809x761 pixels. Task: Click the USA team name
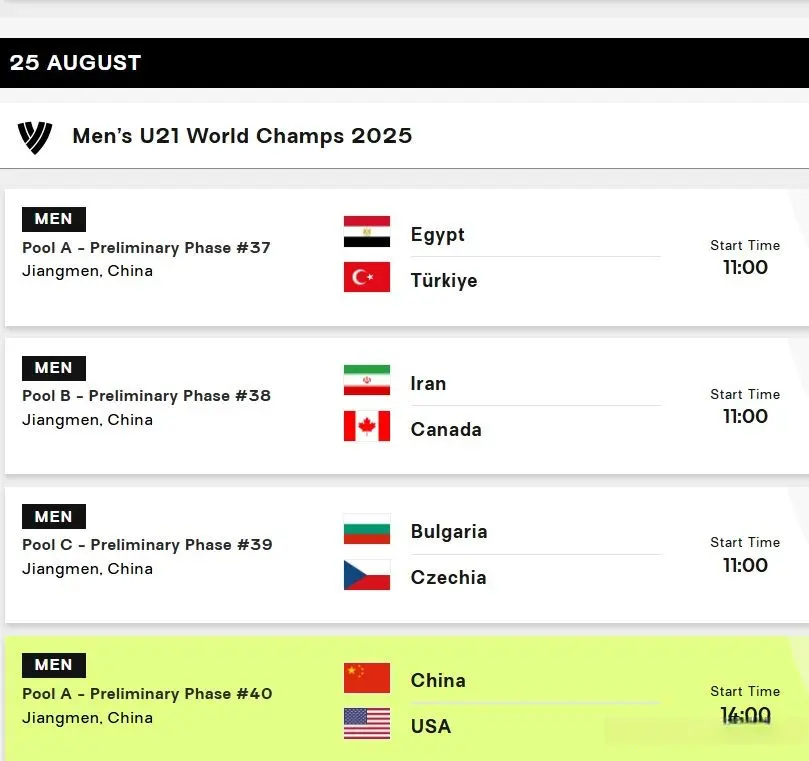coord(431,726)
